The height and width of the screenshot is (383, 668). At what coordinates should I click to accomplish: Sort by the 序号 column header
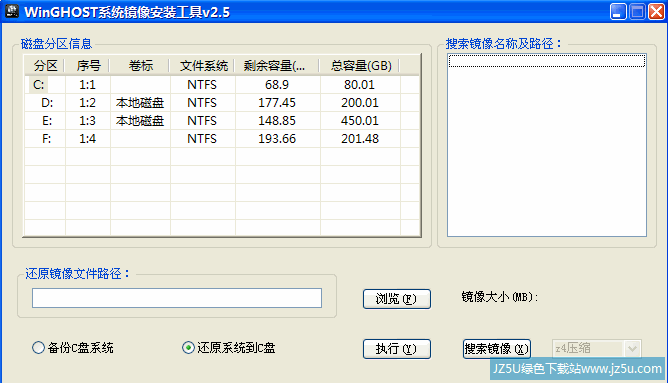coord(88,66)
